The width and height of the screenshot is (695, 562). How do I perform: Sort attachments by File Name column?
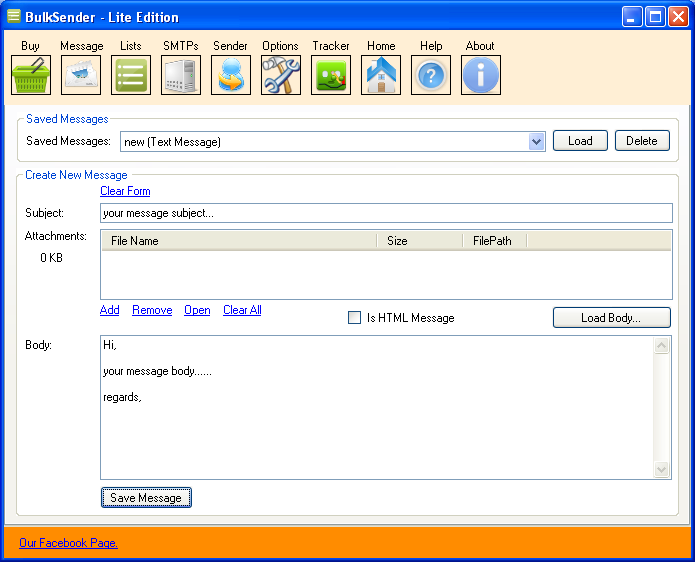click(239, 241)
